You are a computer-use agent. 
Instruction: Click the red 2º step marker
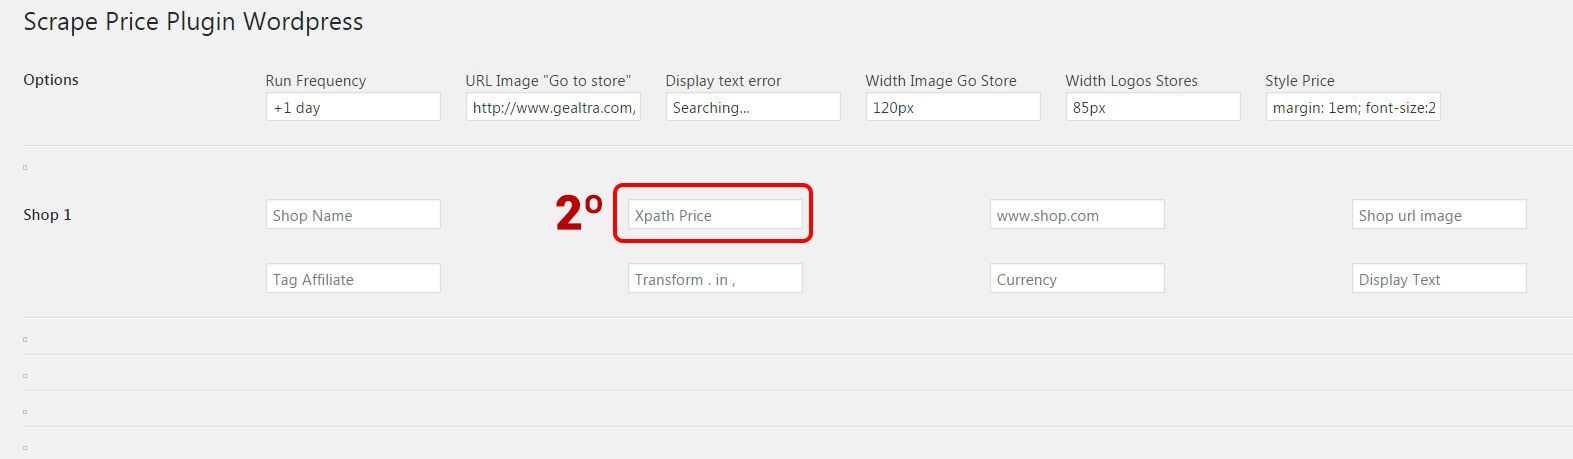(x=579, y=213)
